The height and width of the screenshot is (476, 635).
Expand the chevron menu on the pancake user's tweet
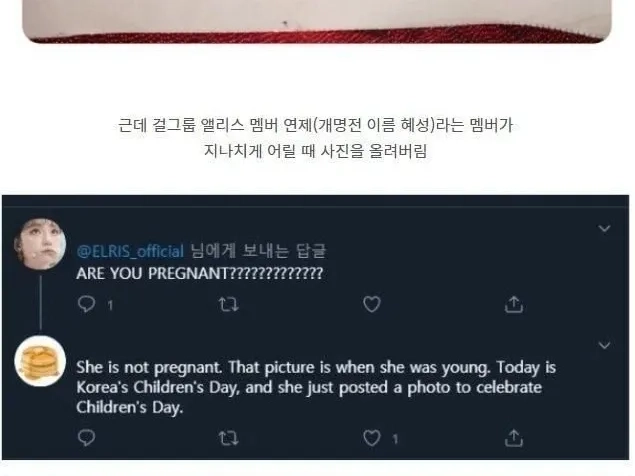coord(604,345)
